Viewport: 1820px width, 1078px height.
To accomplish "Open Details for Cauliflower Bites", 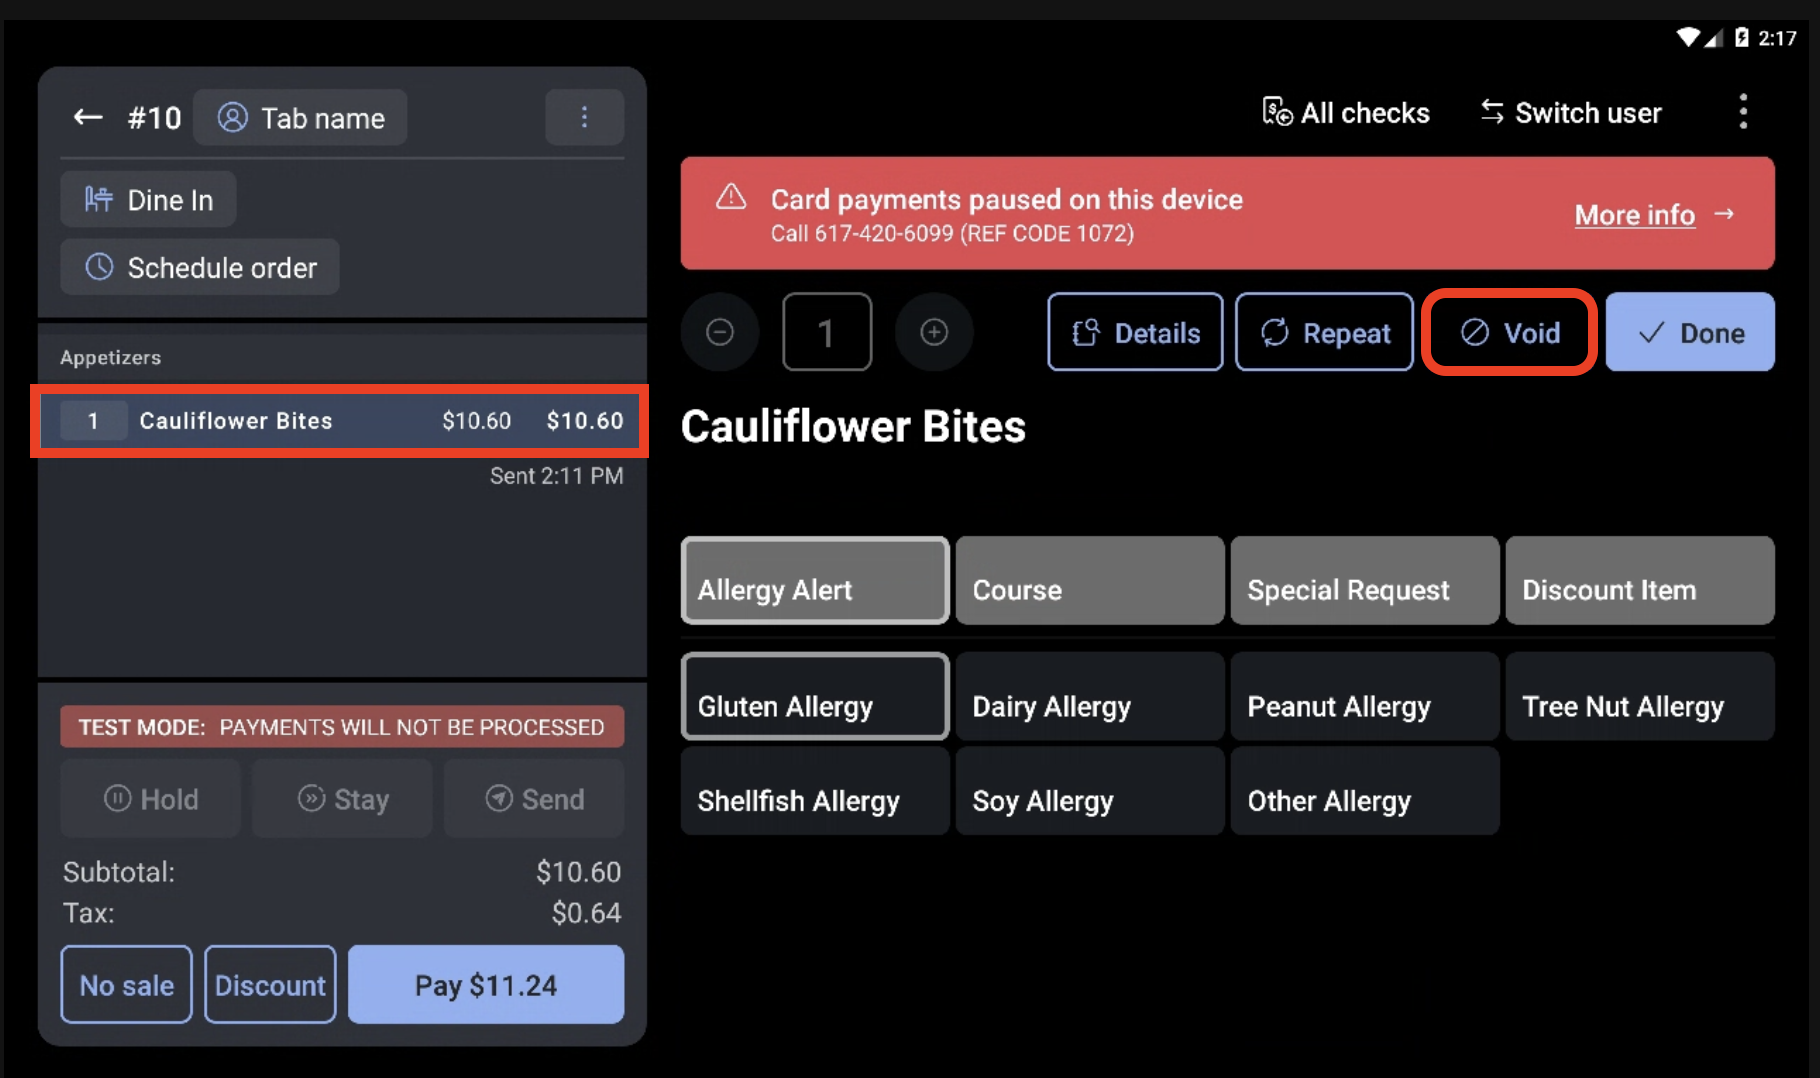I will point(1135,332).
